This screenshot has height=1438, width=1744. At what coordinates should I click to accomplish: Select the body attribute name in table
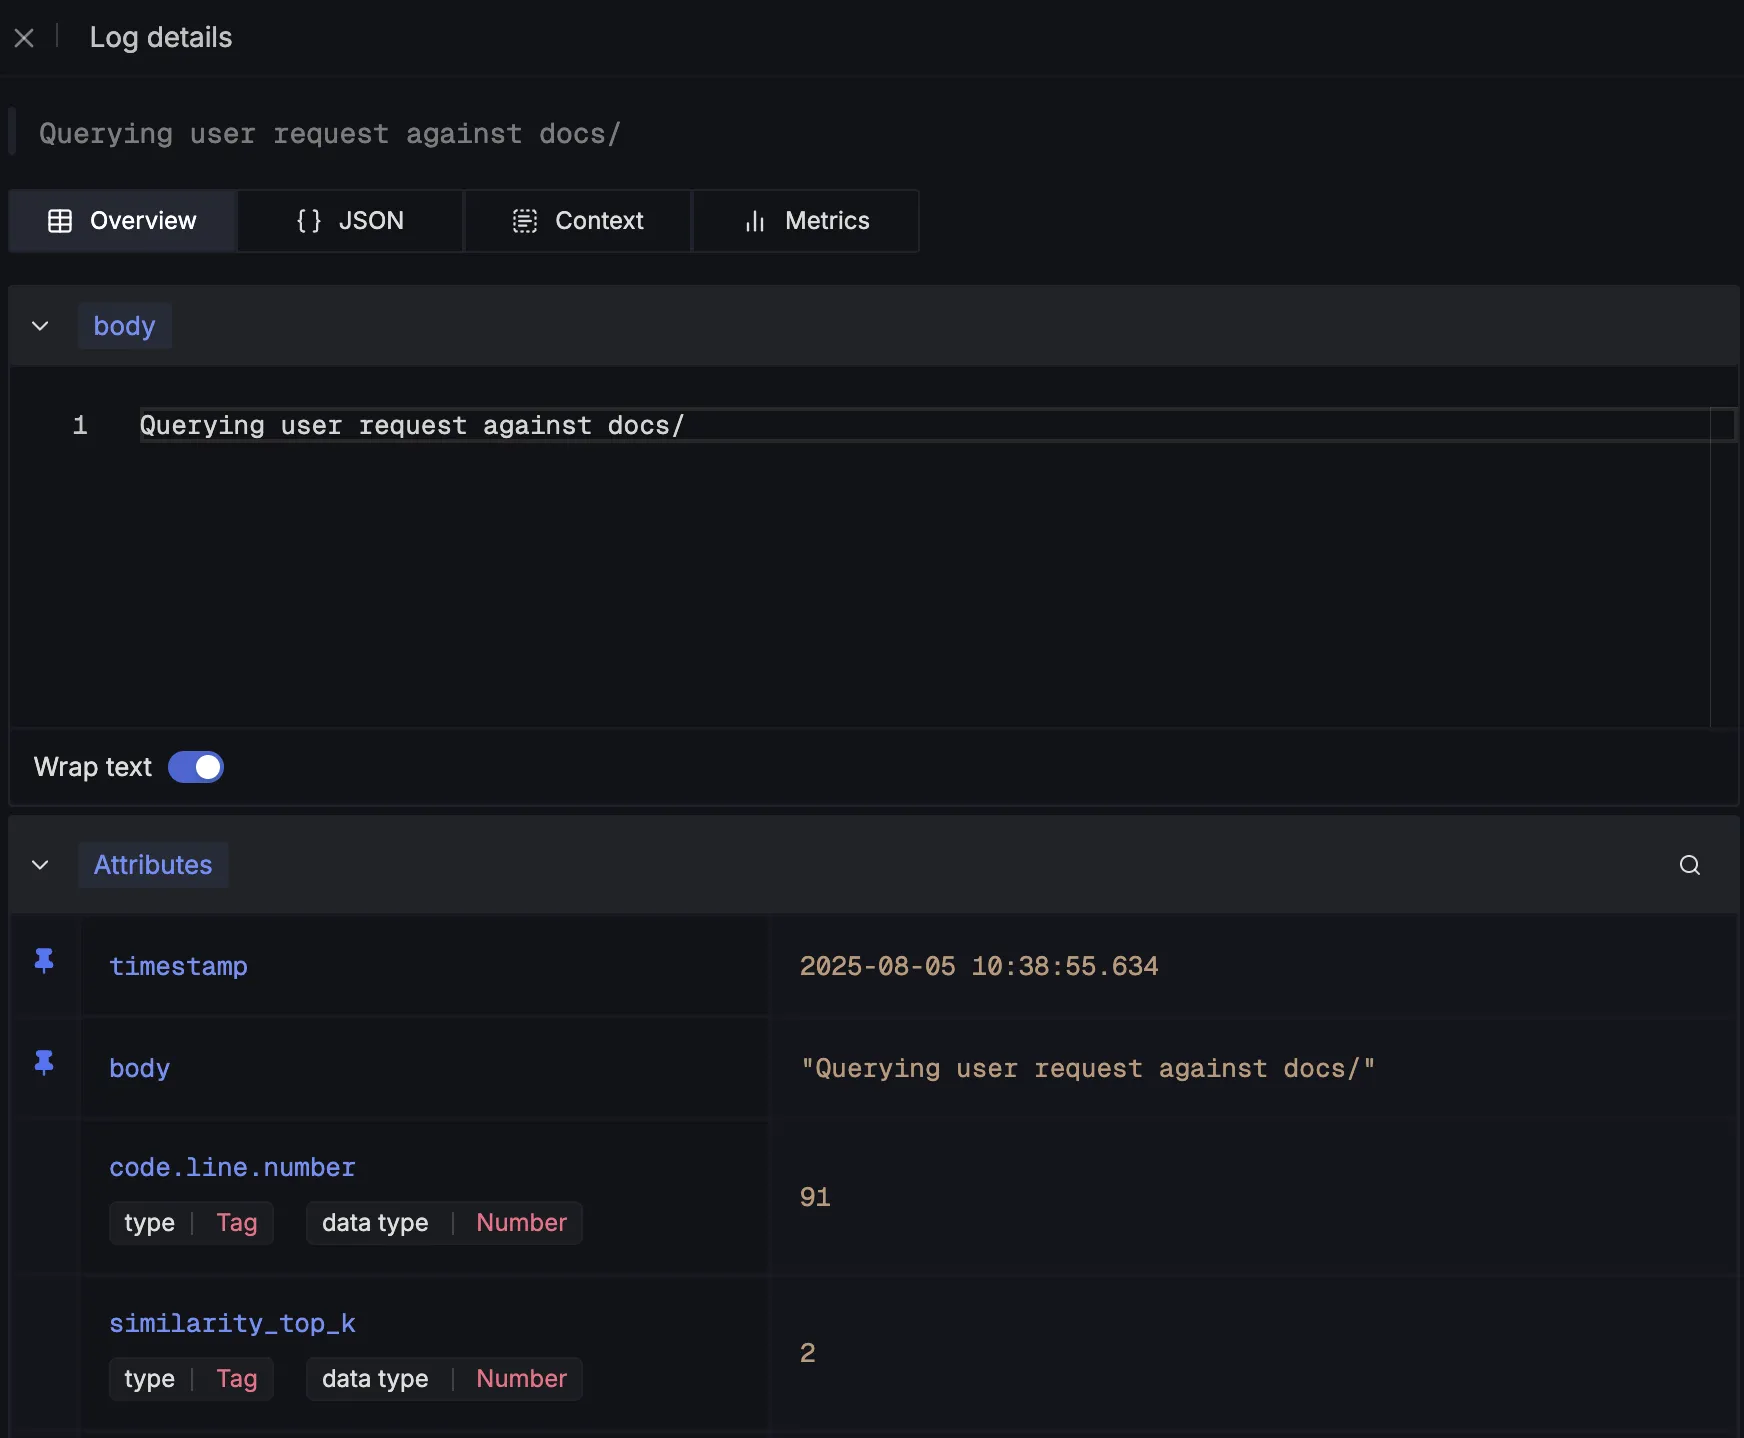click(x=139, y=1068)
